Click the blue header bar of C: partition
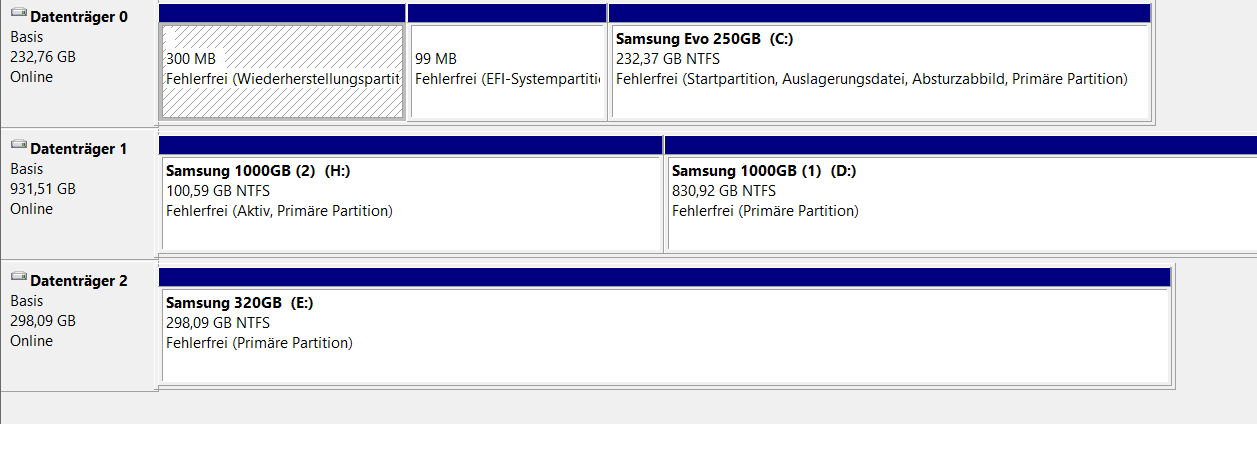This screenshot has width=1257, height=461. (880, 13)
